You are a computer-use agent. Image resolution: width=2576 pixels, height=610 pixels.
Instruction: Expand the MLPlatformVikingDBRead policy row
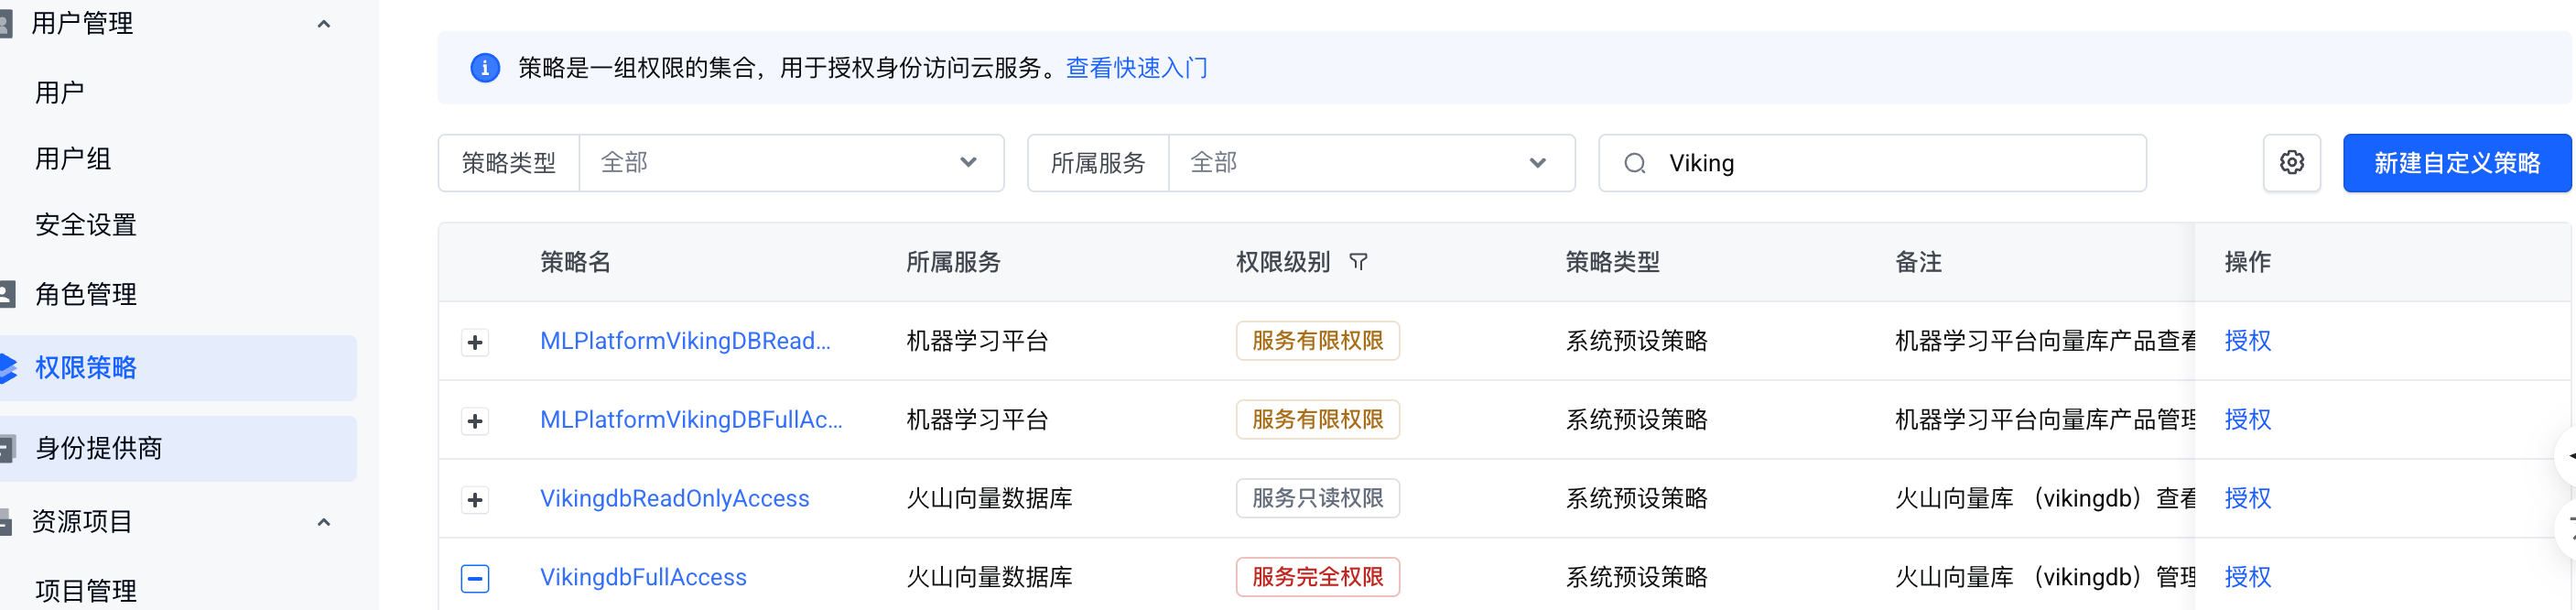475,342
